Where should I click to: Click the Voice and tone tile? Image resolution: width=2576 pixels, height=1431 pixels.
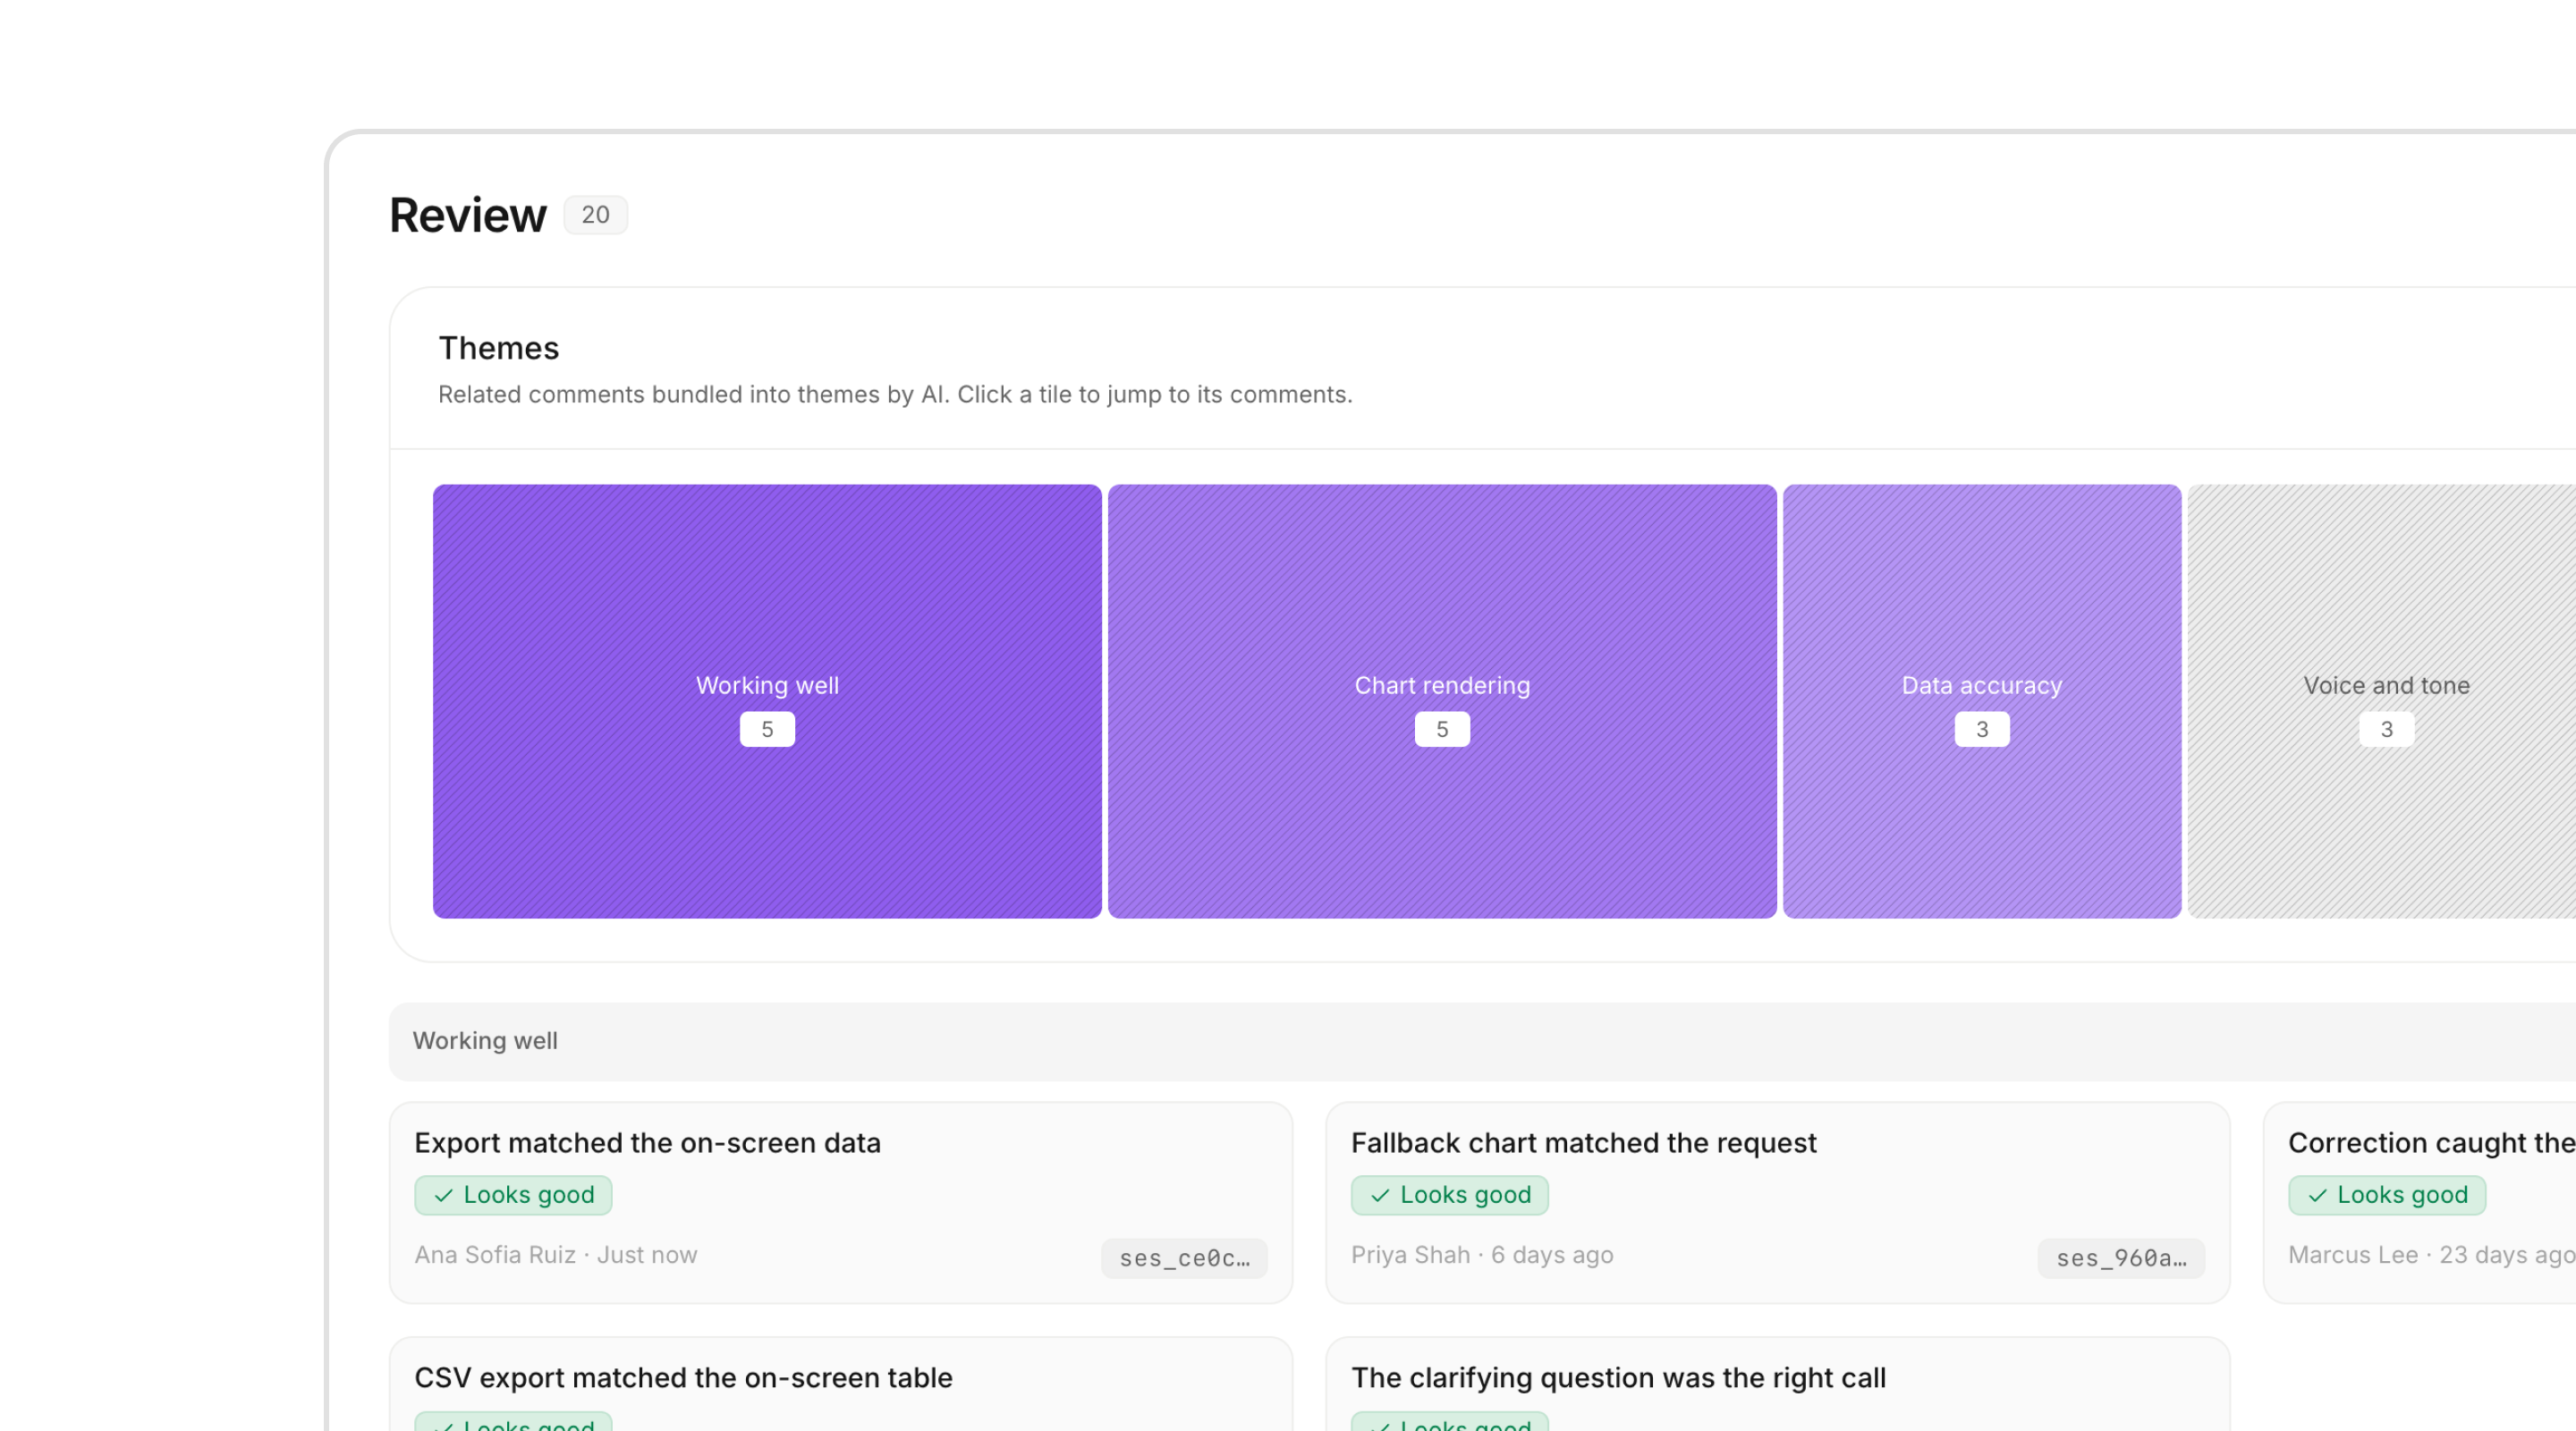(x=2384, y=701)
